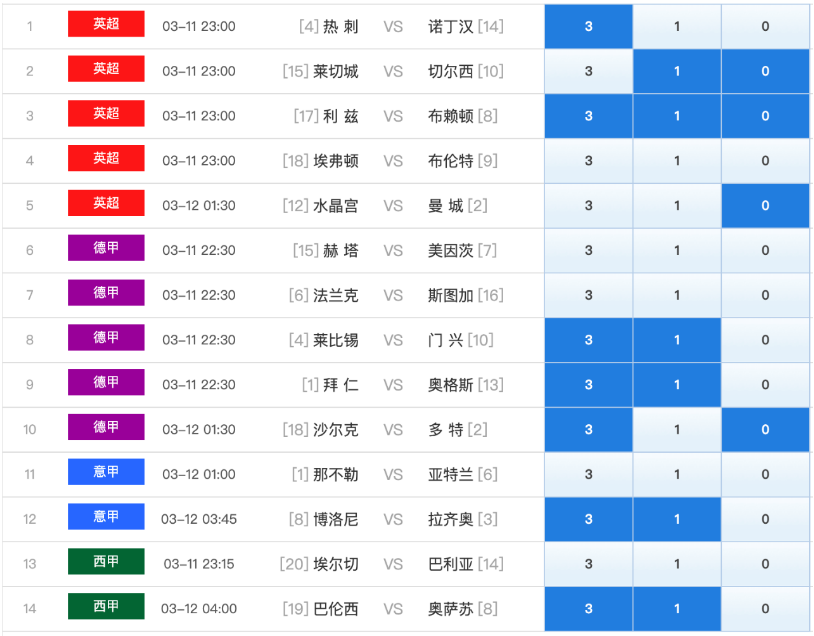Pick 0 for 埃弗顿 vs 布伦特
This screenshot has width=814, height=636.
click(x=765, y=161)
